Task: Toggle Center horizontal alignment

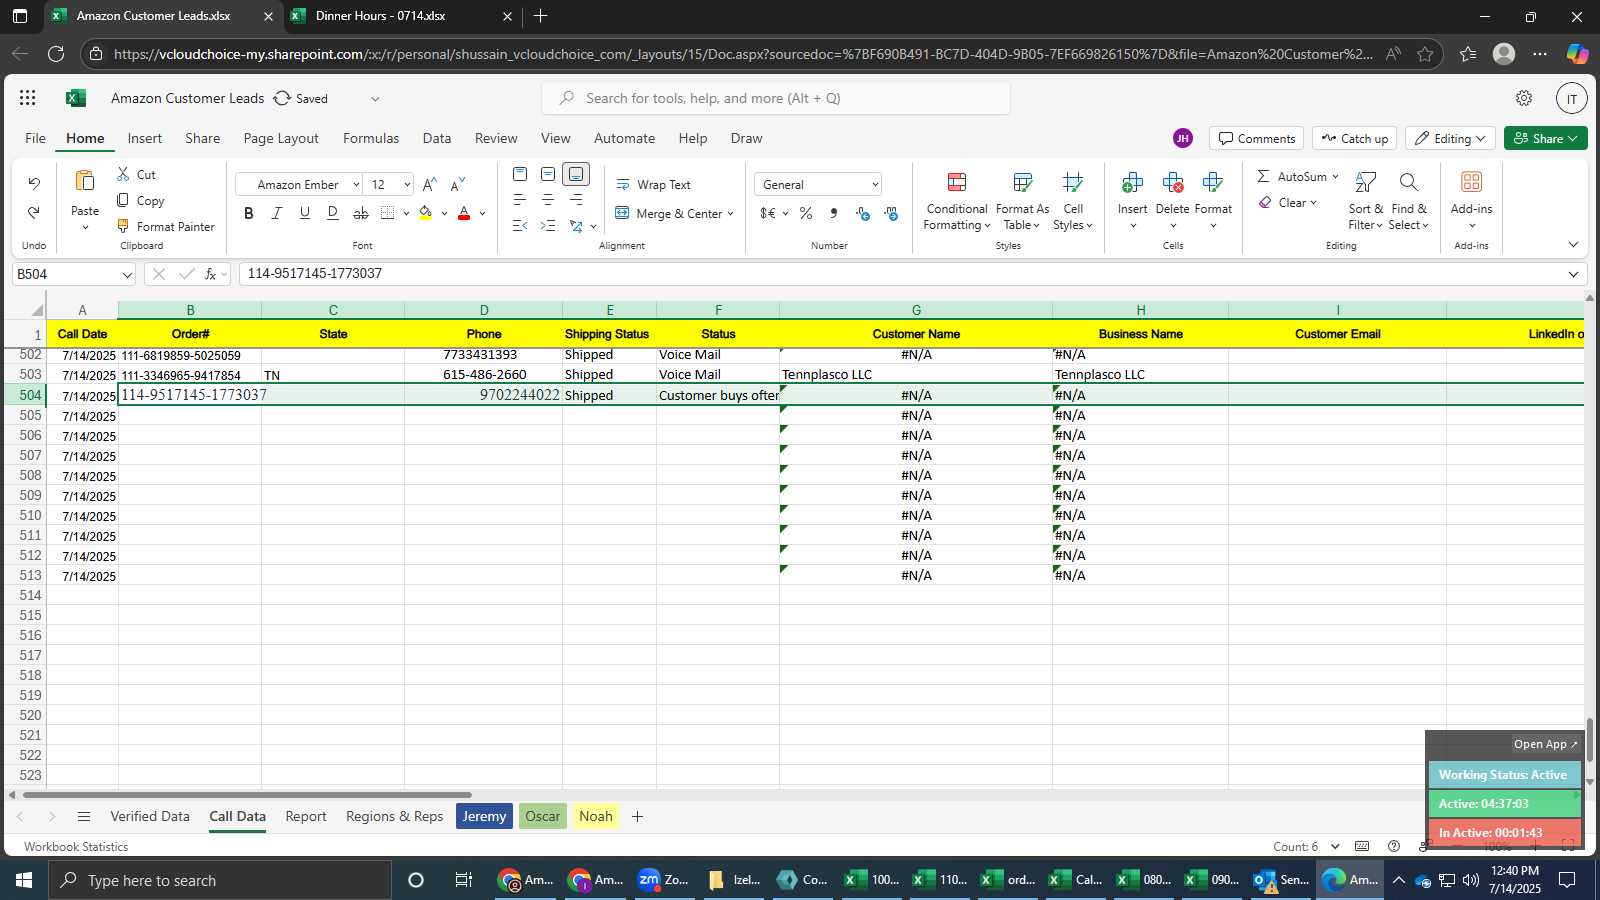Action: 548,200
